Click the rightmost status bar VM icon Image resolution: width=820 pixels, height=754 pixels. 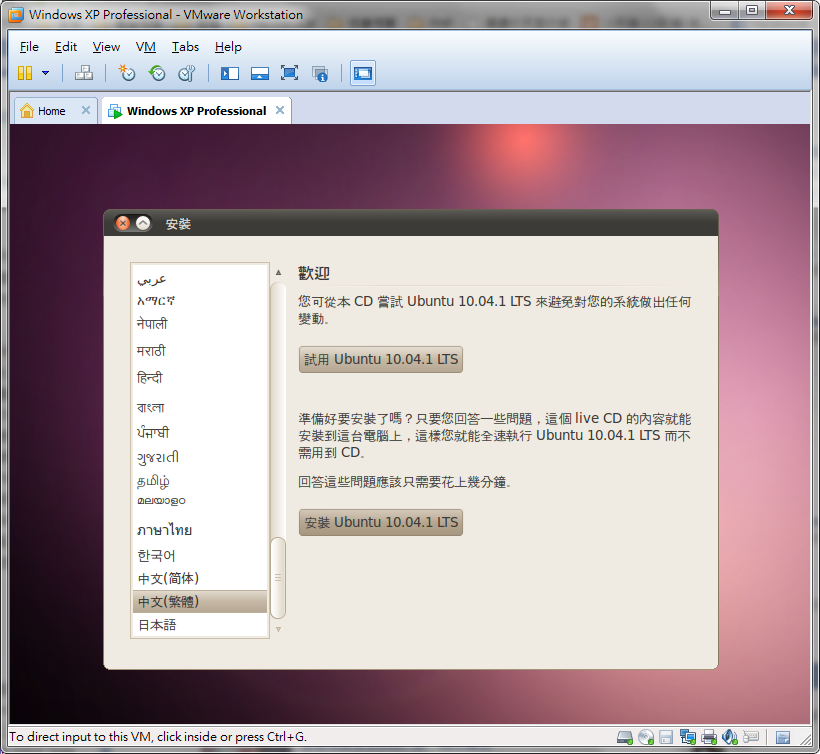(x=783, y=737)
